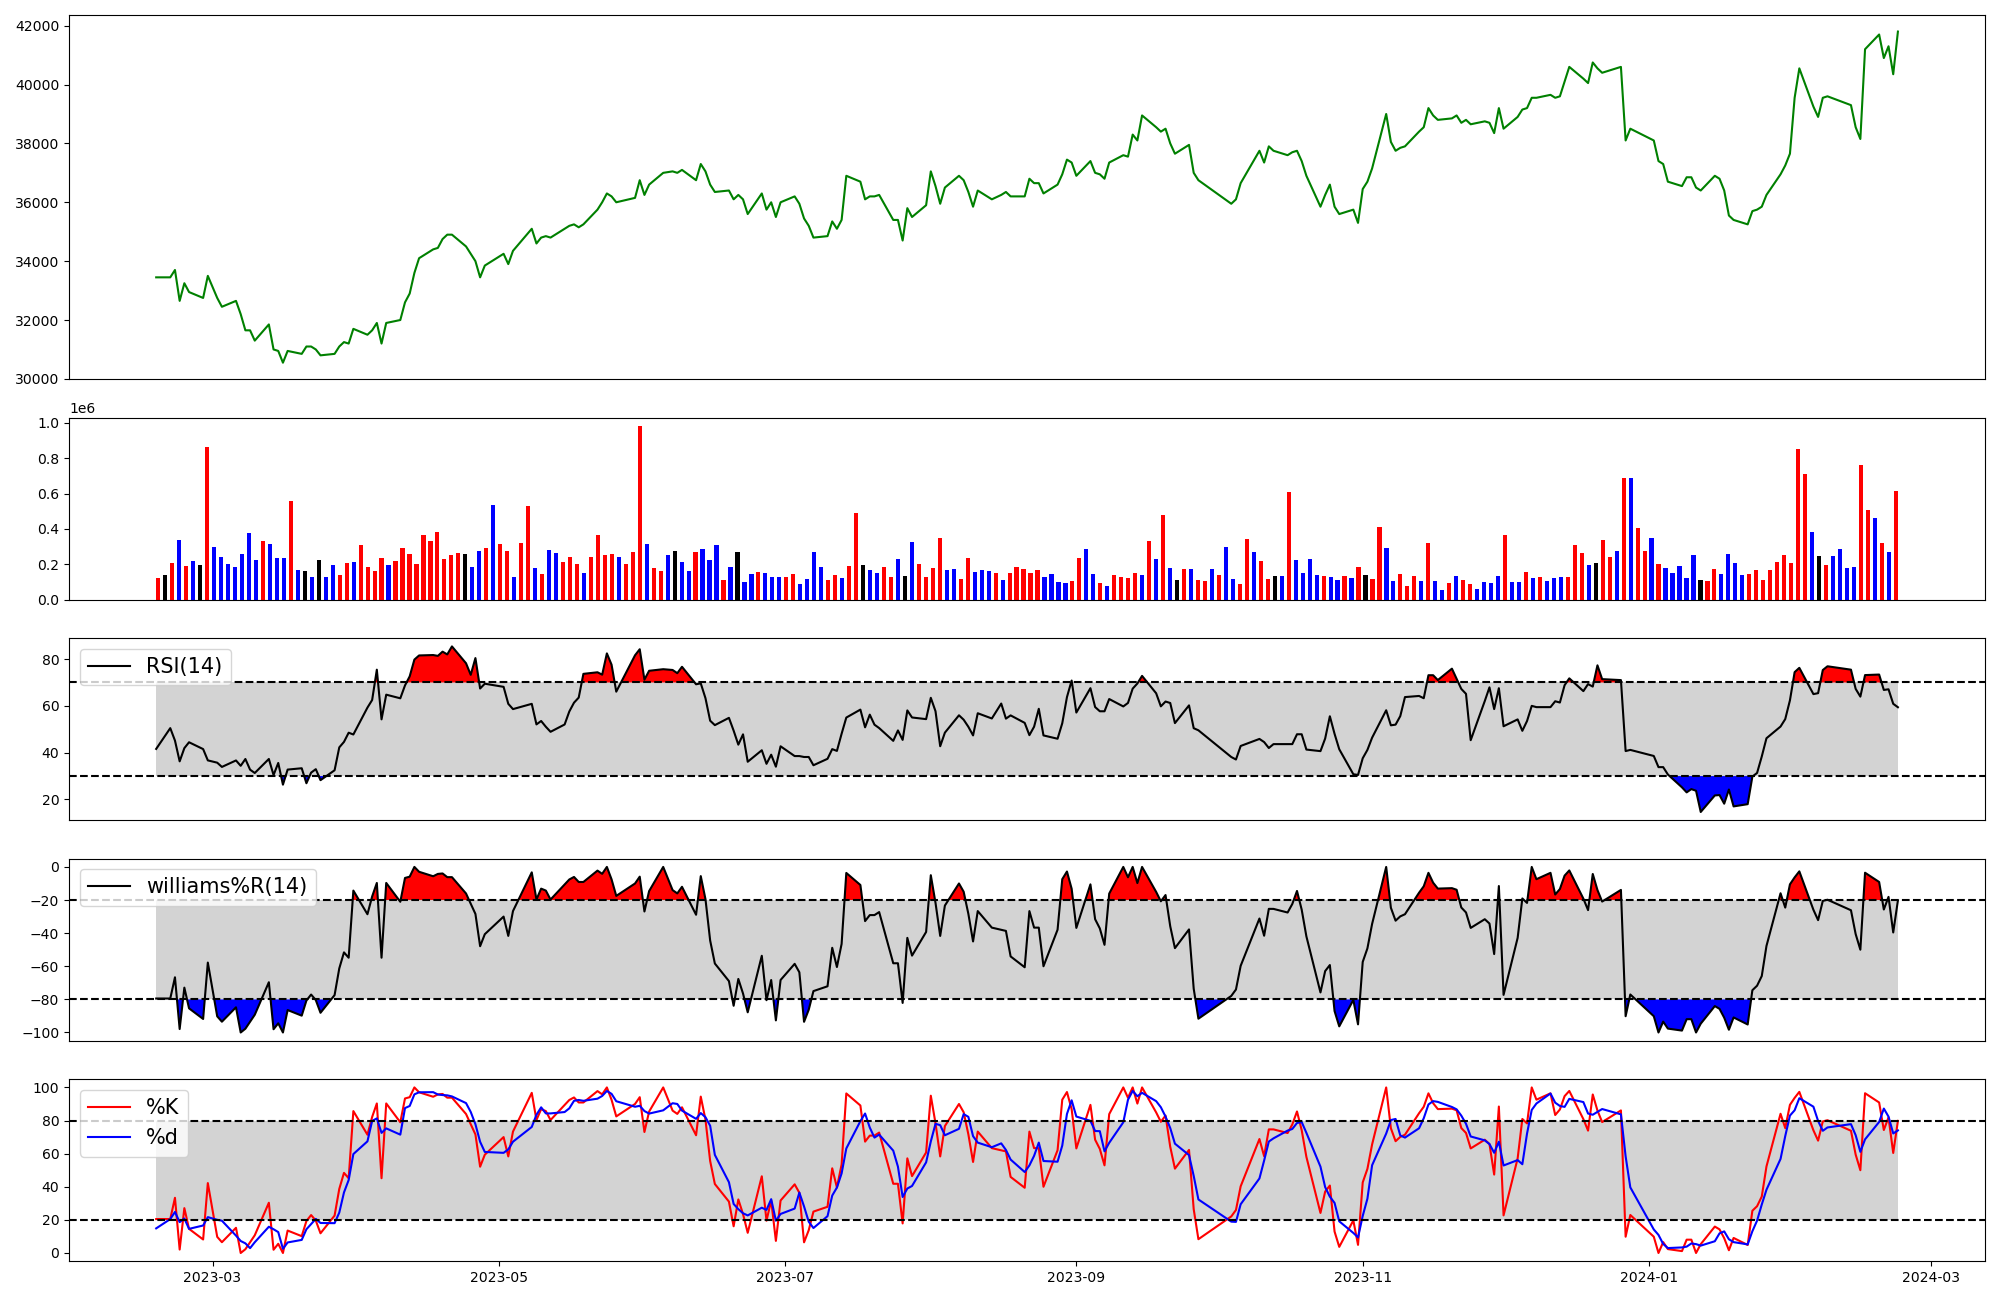Click the 2023-05 x-axis date label
Screen dimensions: 2000x1300
(x=498, y=1277)
